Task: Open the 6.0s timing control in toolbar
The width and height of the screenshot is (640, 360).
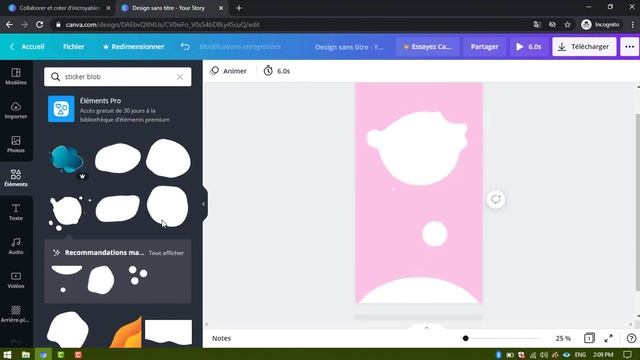Action: pos(277,71)
